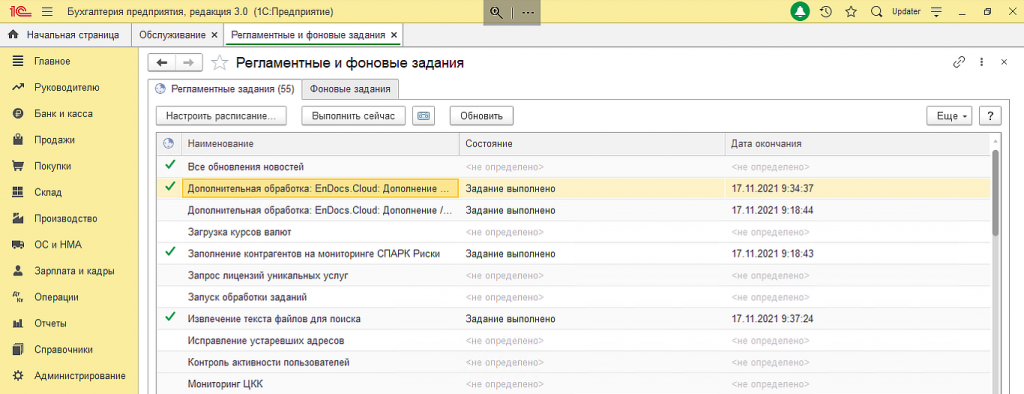Click the hamburger main menu icon

point(47,12)
